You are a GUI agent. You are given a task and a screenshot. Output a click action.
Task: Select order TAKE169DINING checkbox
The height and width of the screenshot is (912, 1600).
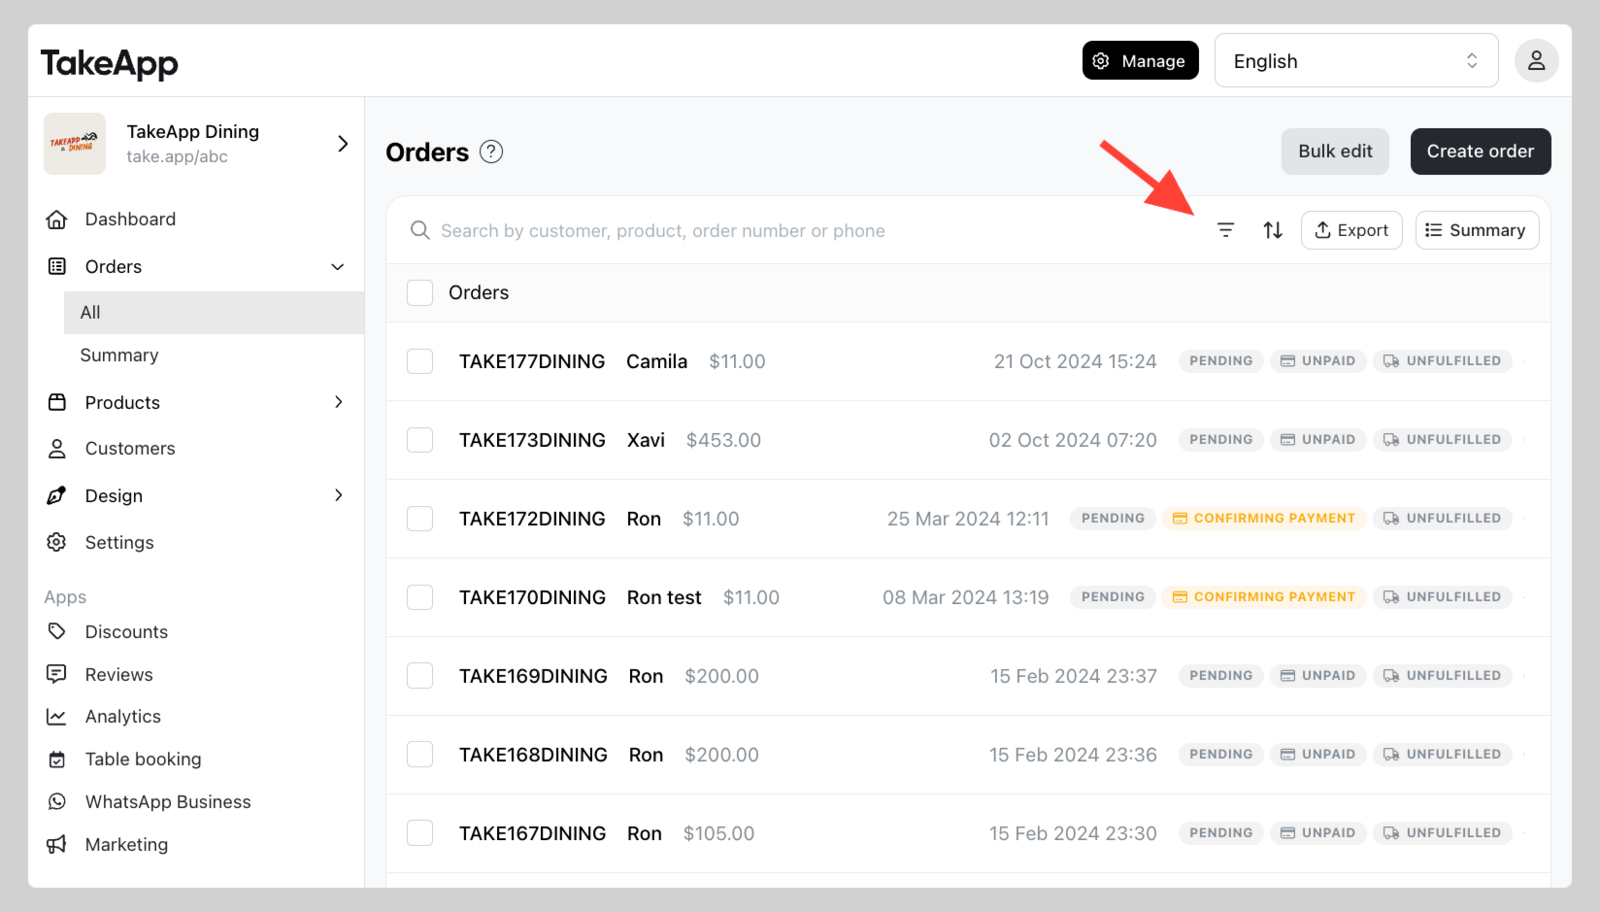click(420, 676)
